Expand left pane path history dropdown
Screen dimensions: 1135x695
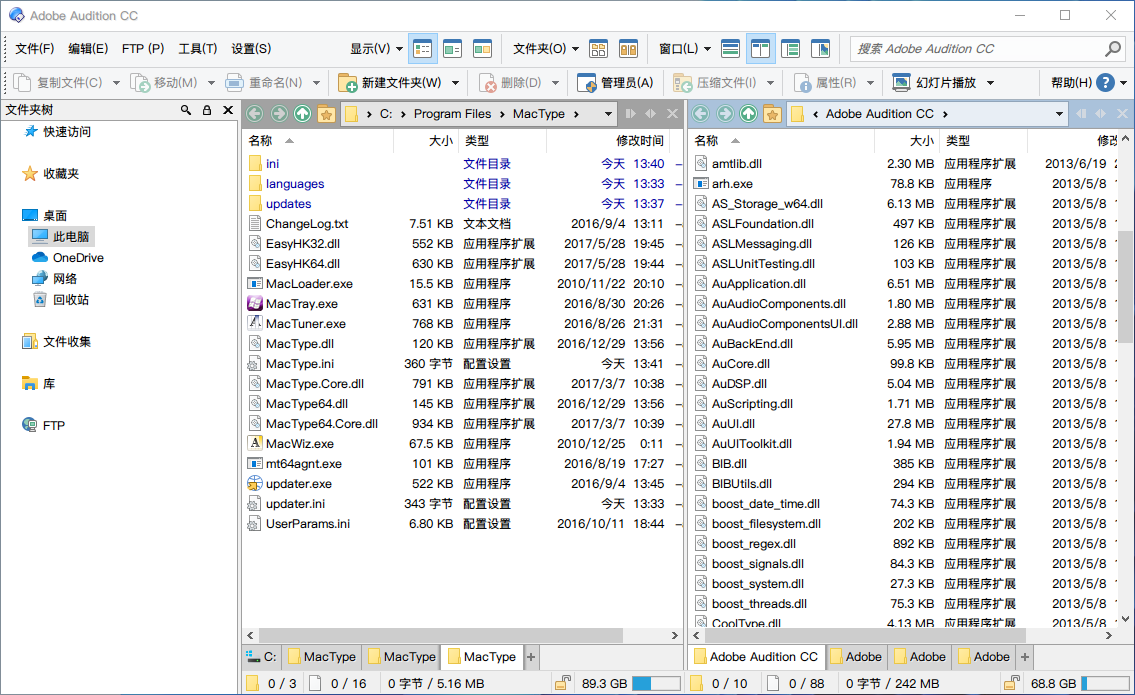point(608,114)
